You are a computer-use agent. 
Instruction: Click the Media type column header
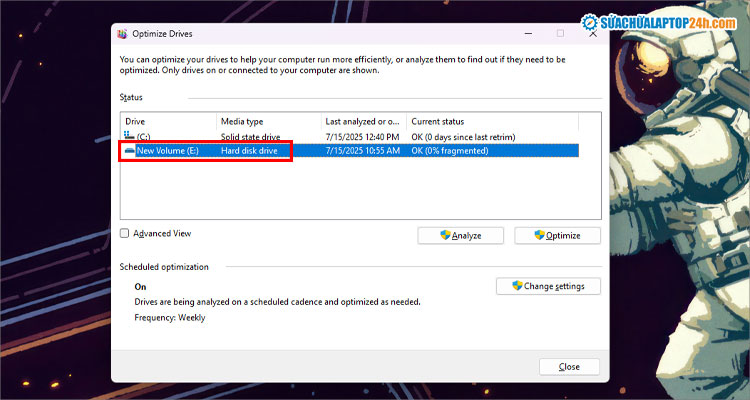coord(270,120)
